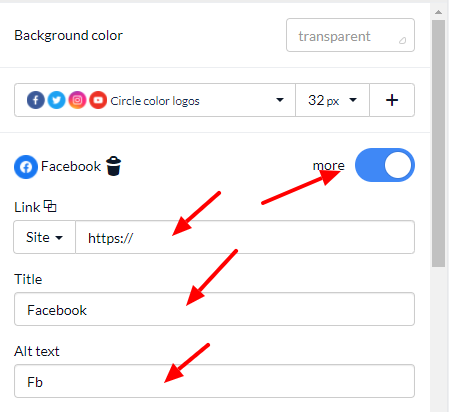Click the scrollbar up arrow
The height and width of the screenshot is (412, 449).
pyautogui.click(x=438, y=12)
